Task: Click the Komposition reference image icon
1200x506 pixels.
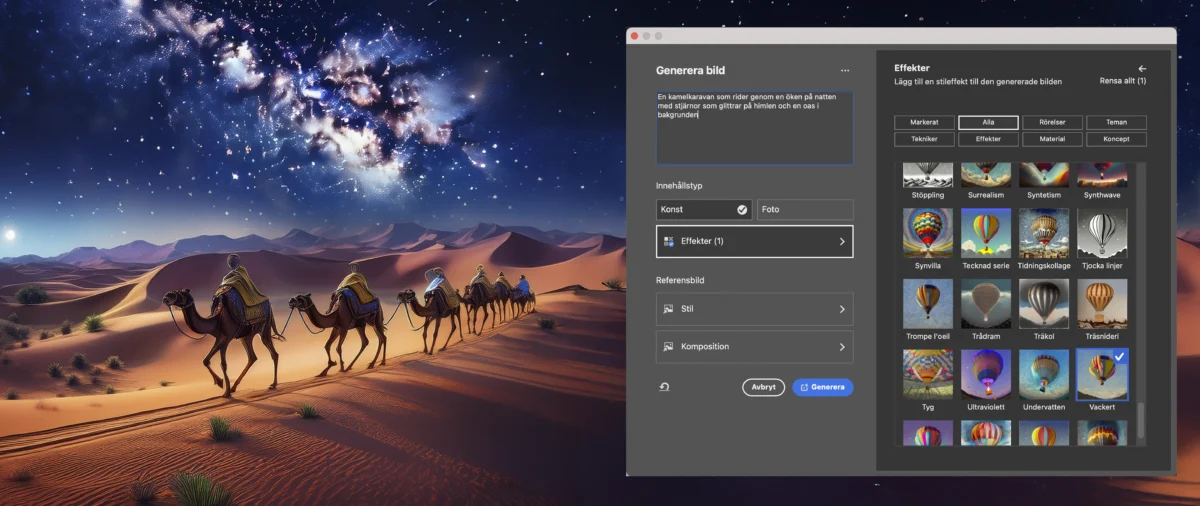Action: [x=668, y=347]
